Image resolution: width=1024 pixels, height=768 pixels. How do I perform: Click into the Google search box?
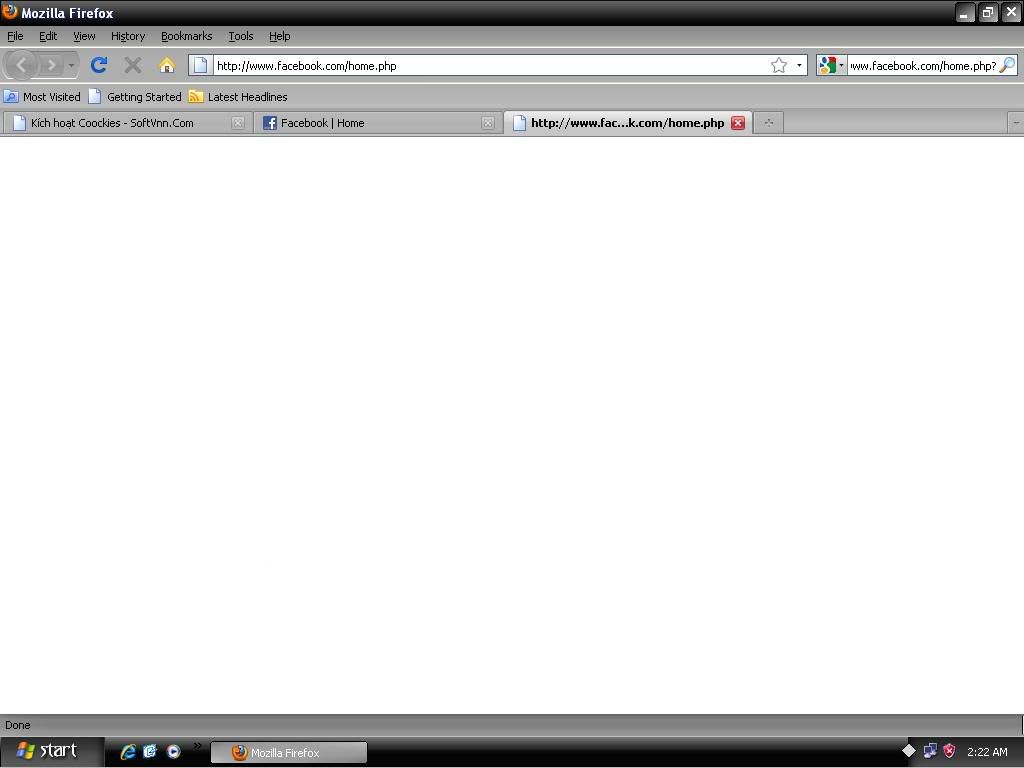923,65
